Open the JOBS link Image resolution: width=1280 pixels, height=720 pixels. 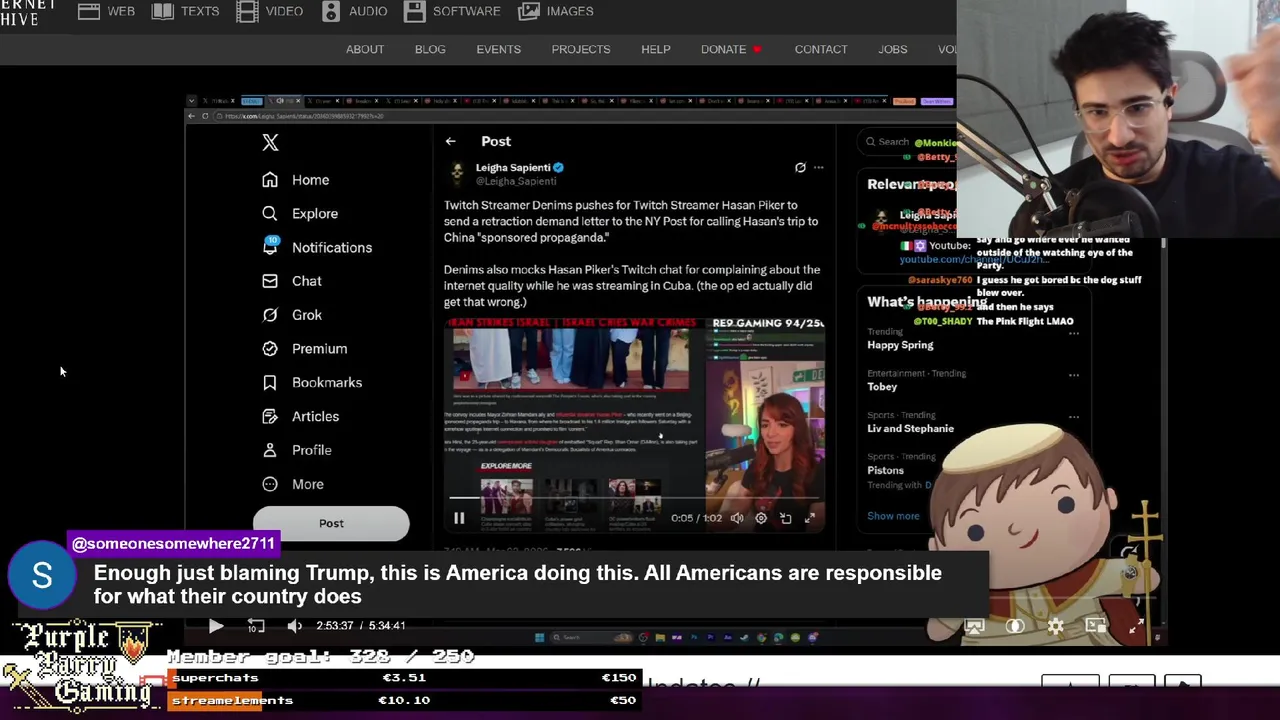point(893,49)
